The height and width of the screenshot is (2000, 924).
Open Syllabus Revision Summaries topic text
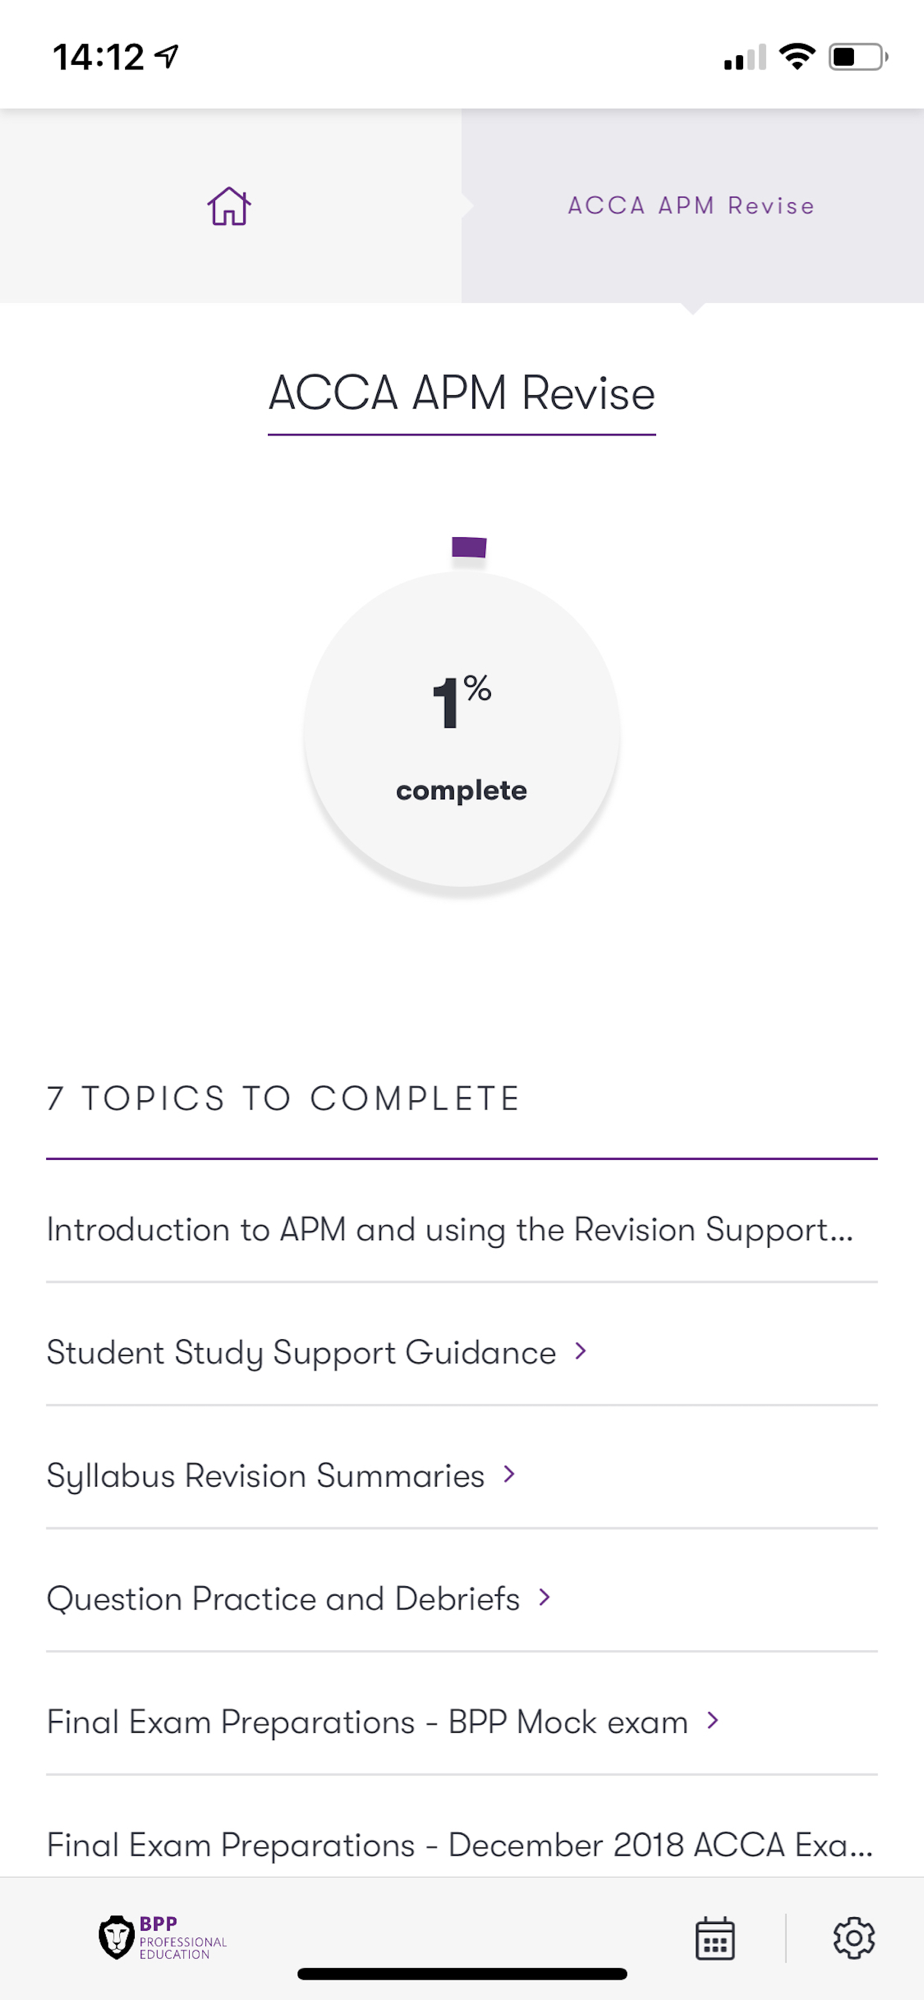point(266,1475)
